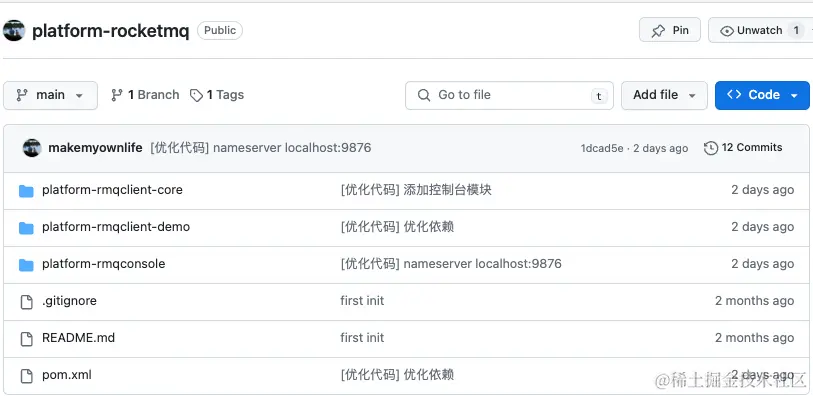
Task: Click the repository owner avatar beside platform-rocketmq
Action: (13, 31)
